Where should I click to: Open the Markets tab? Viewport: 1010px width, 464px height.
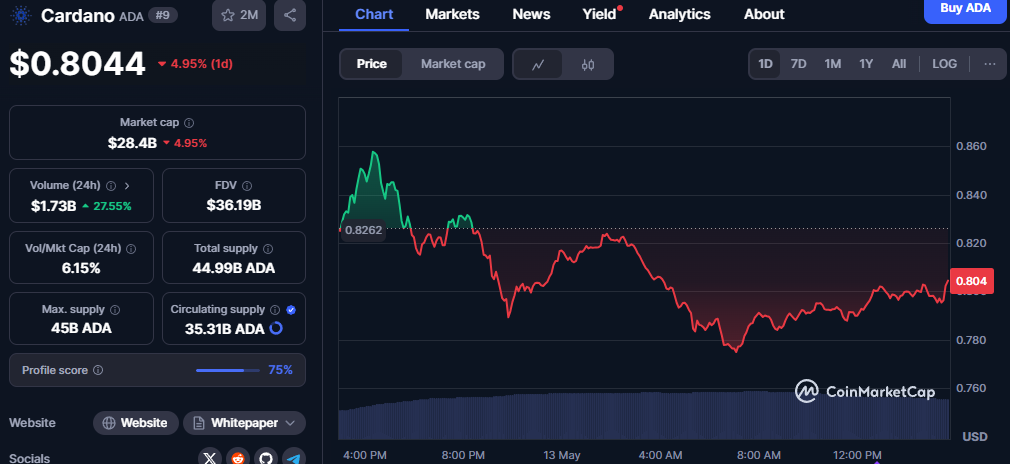[x=452, y=14]
